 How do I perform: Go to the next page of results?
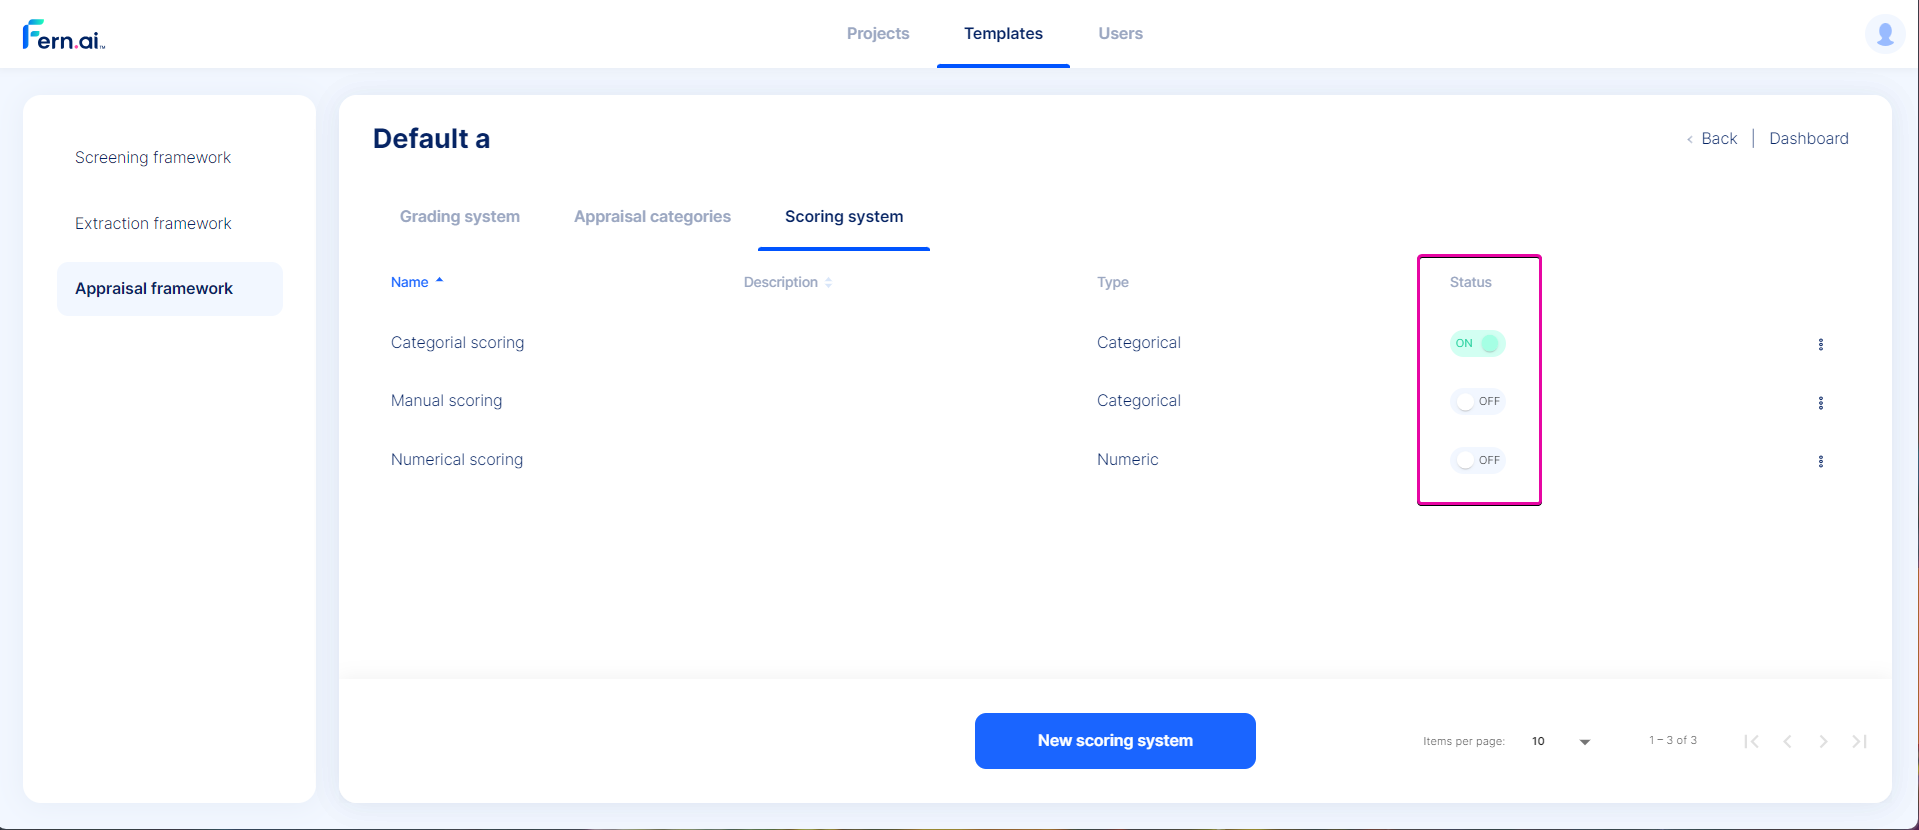1823,741
